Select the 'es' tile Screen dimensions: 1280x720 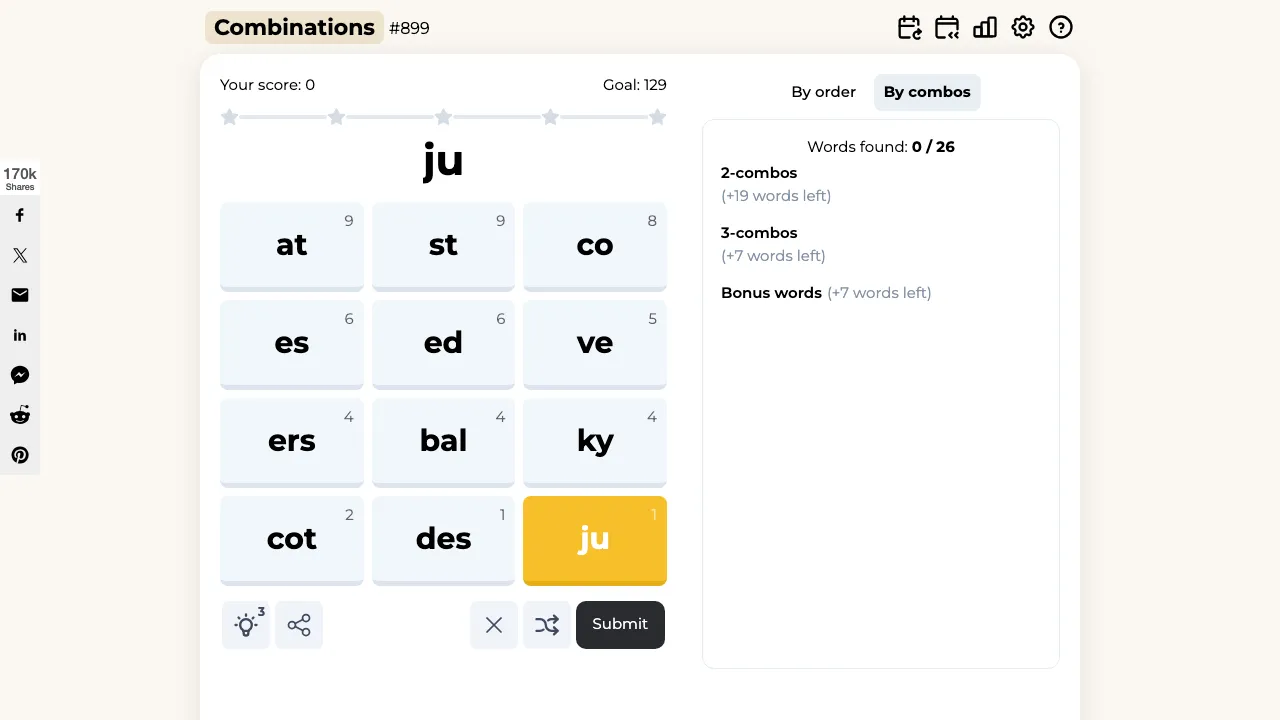[292, 345]
